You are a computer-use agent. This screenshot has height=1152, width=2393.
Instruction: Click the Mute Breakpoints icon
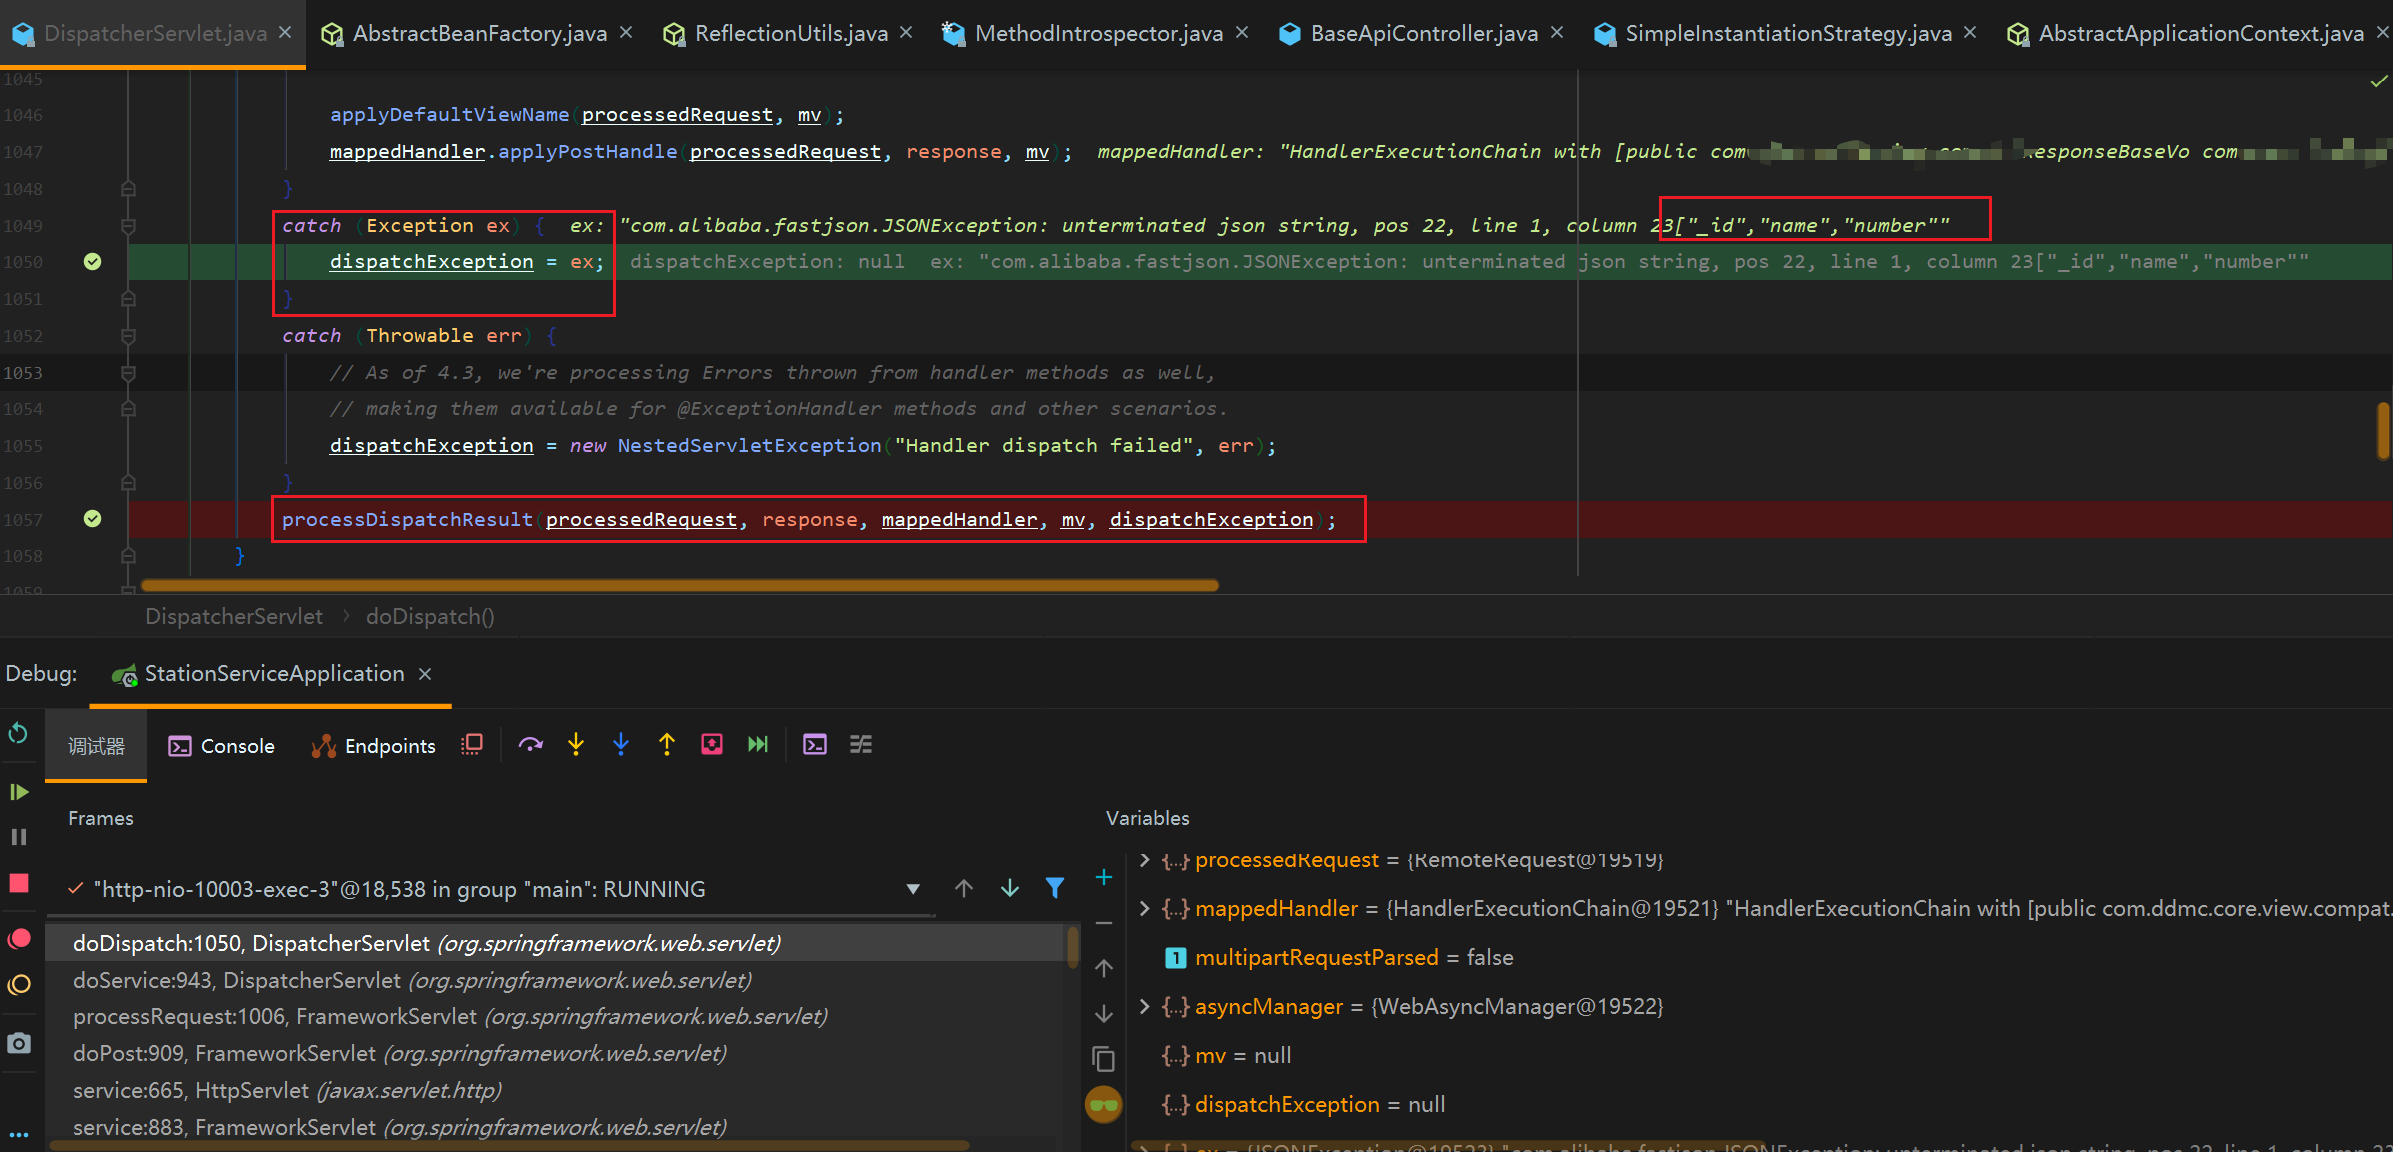coord(19,985)
